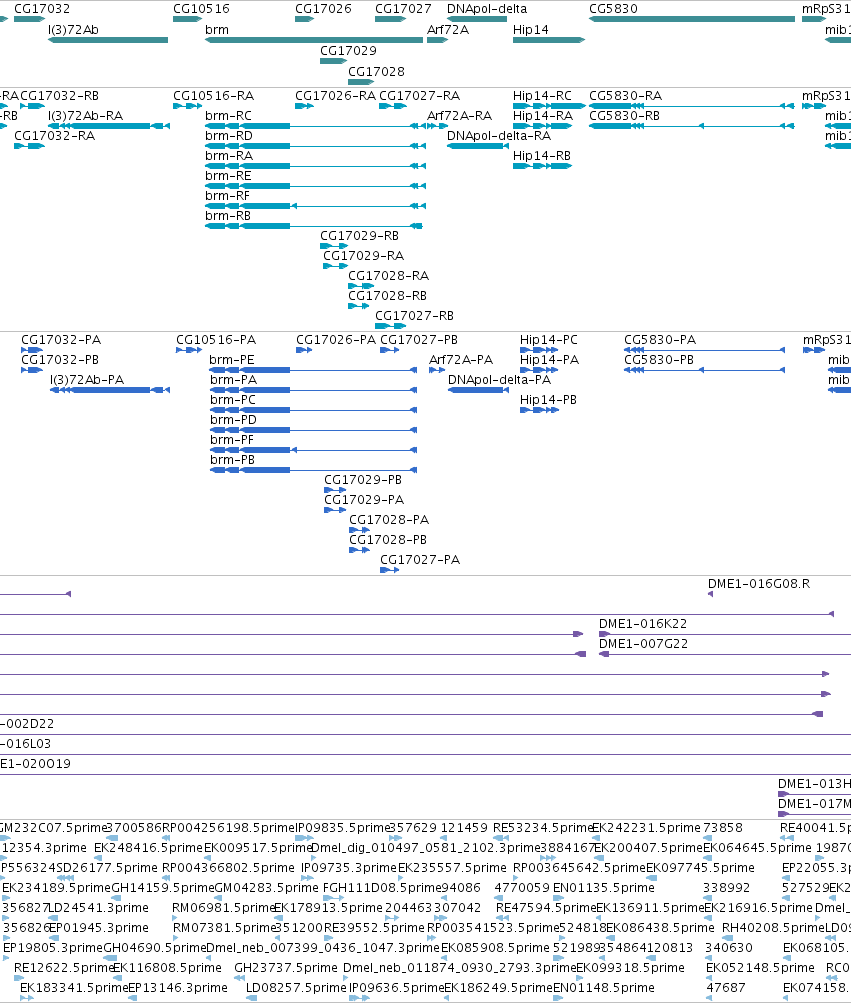Select the CG5830 gene label
Screen dimensions: 851x1003
[613, 9]
